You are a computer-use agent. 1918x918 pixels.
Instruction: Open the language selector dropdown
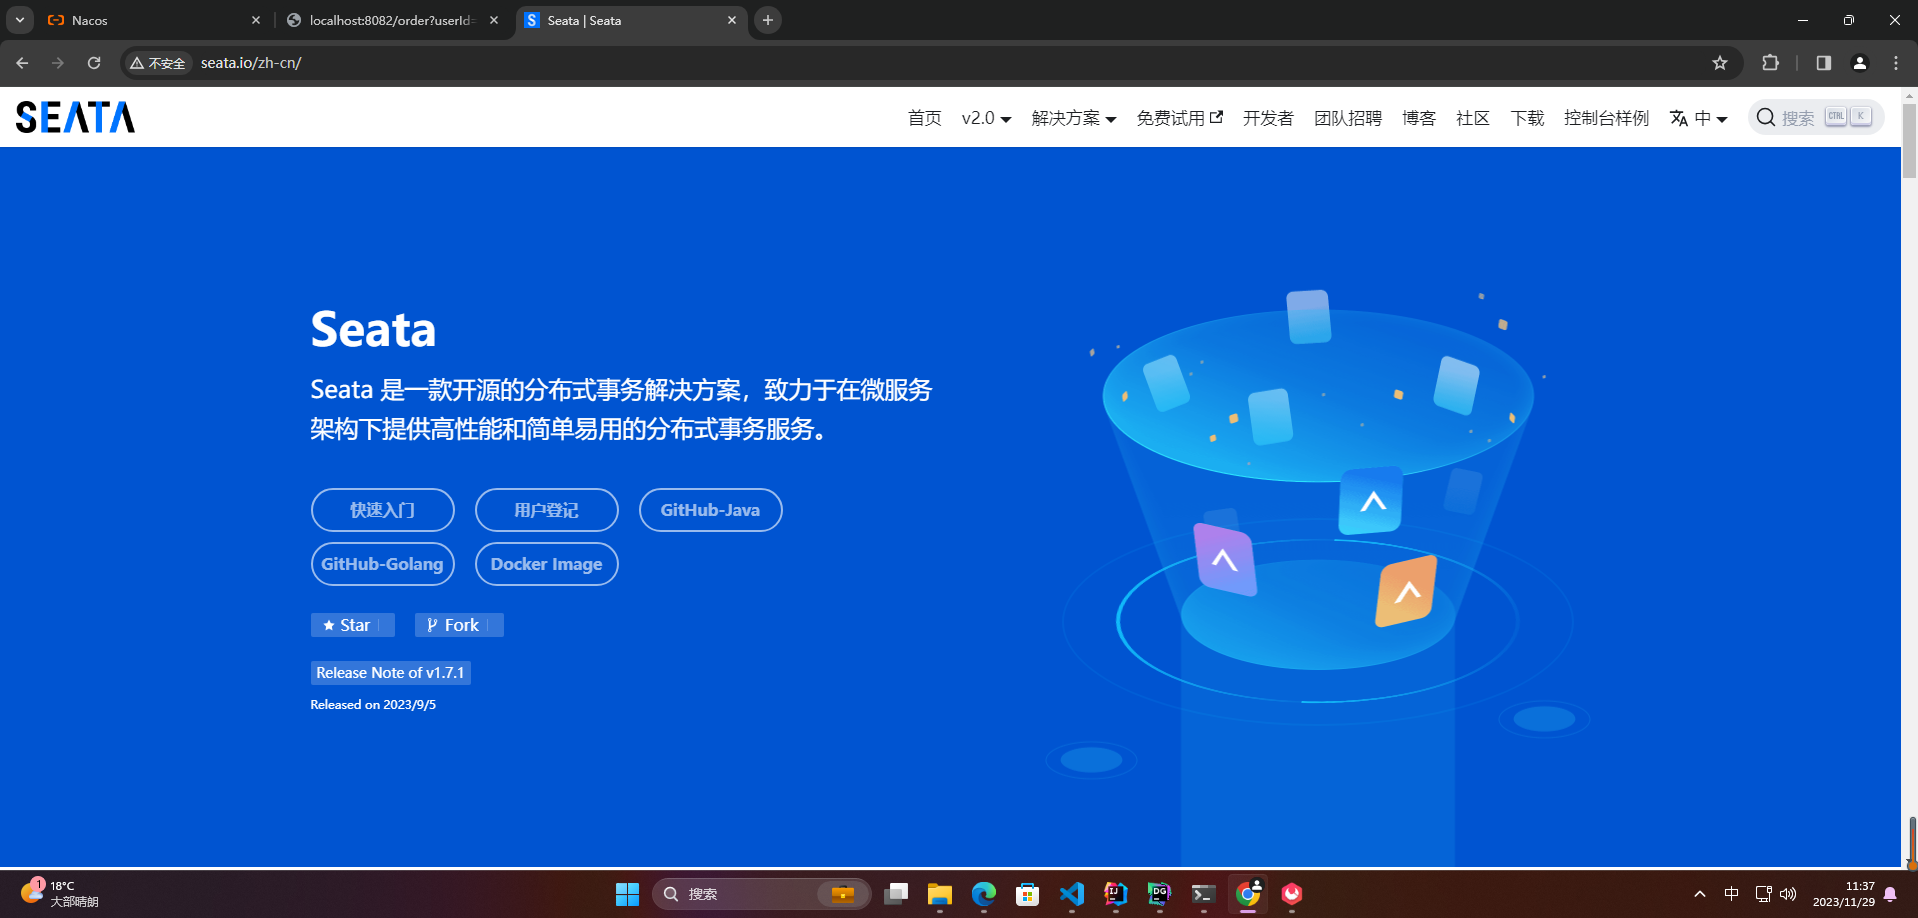pos(1698,118)
